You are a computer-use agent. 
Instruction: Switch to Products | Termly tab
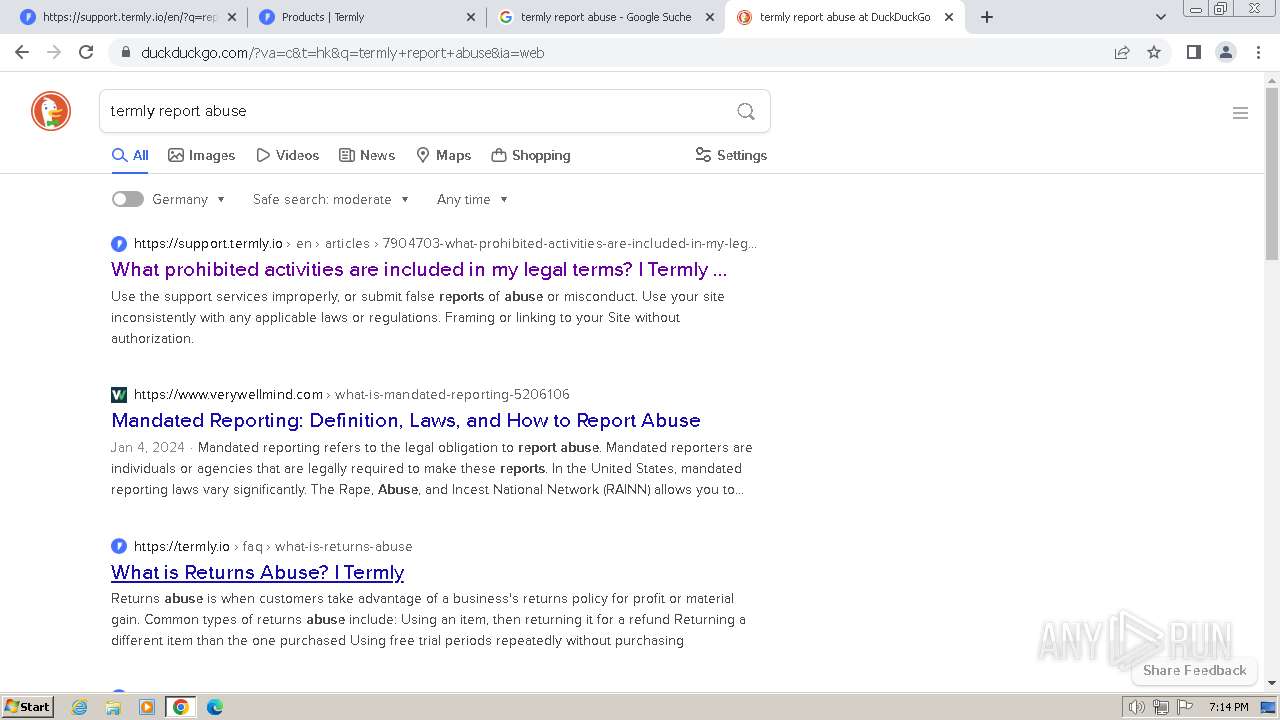pos(366,17)
